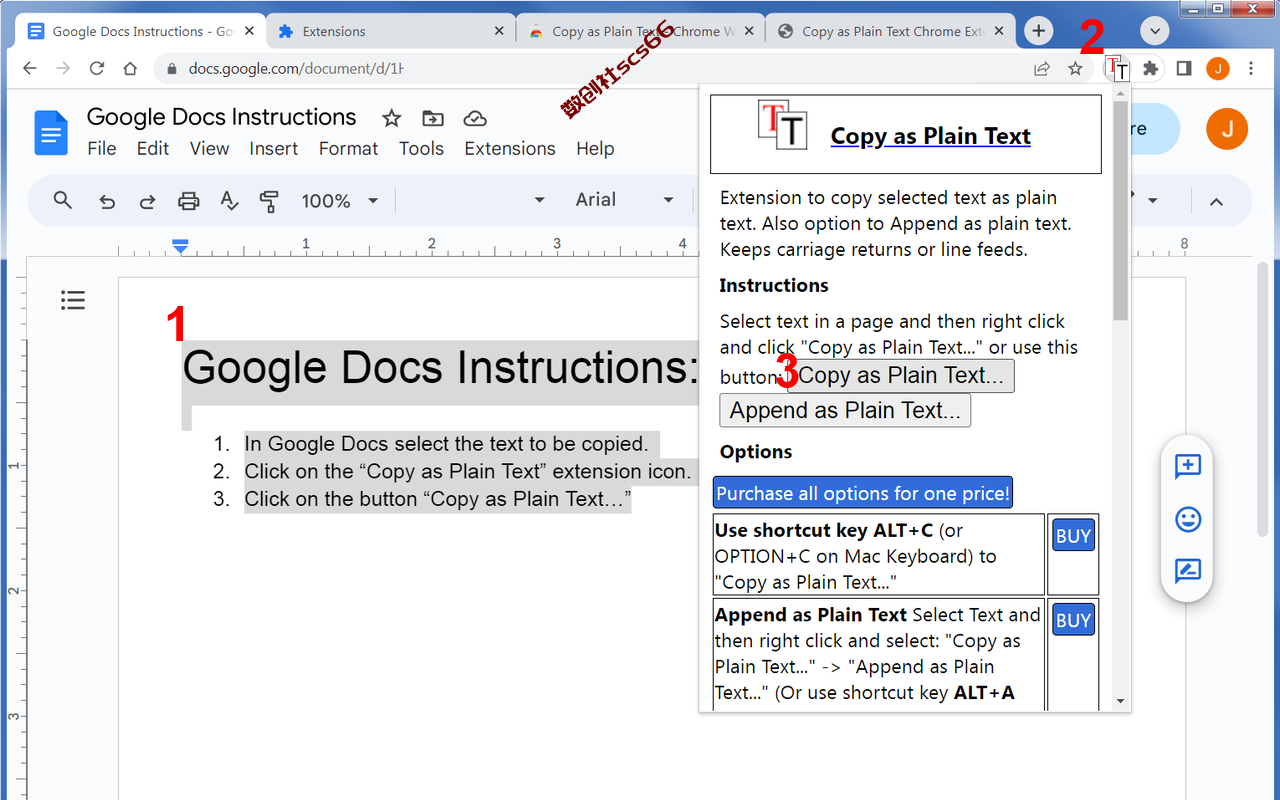Open the Chrome three-dot menu

(x=1251, y=69)
